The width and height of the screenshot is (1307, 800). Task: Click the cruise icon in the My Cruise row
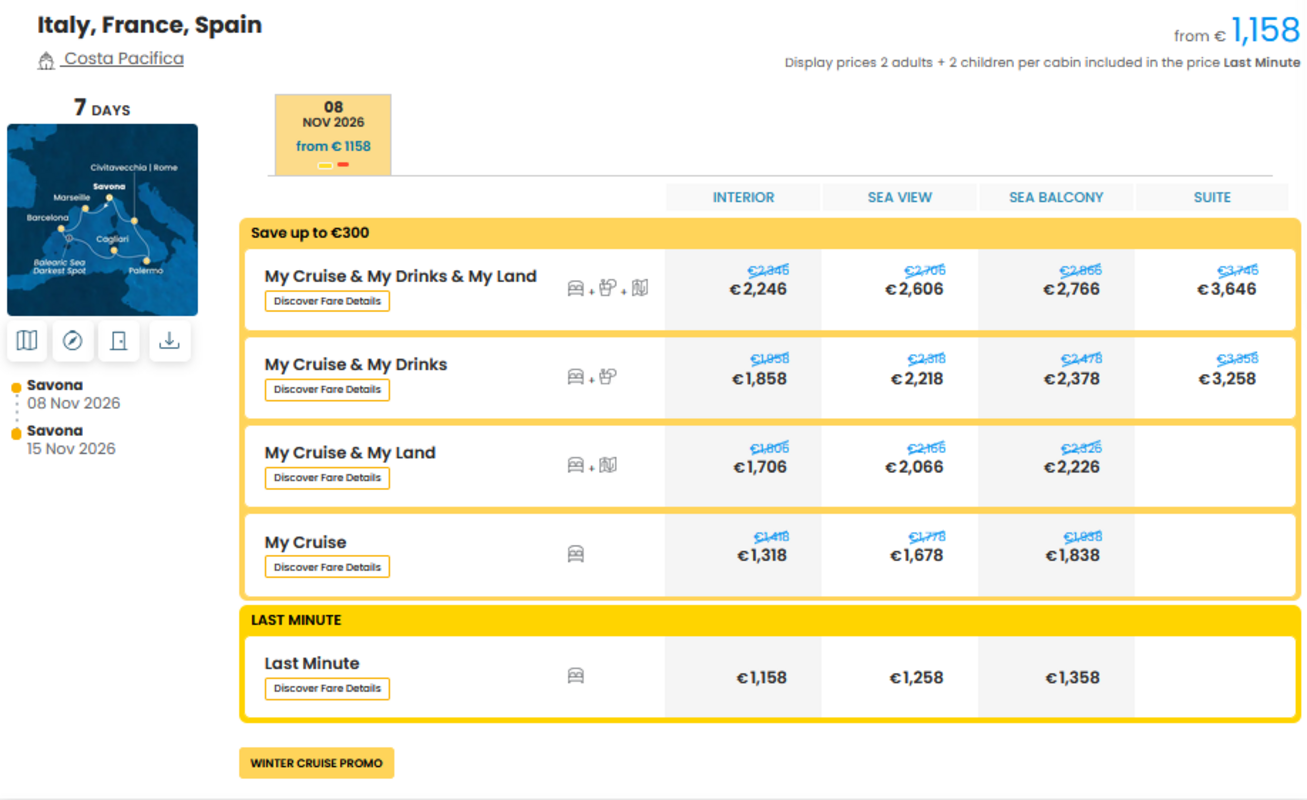[576, 554]
